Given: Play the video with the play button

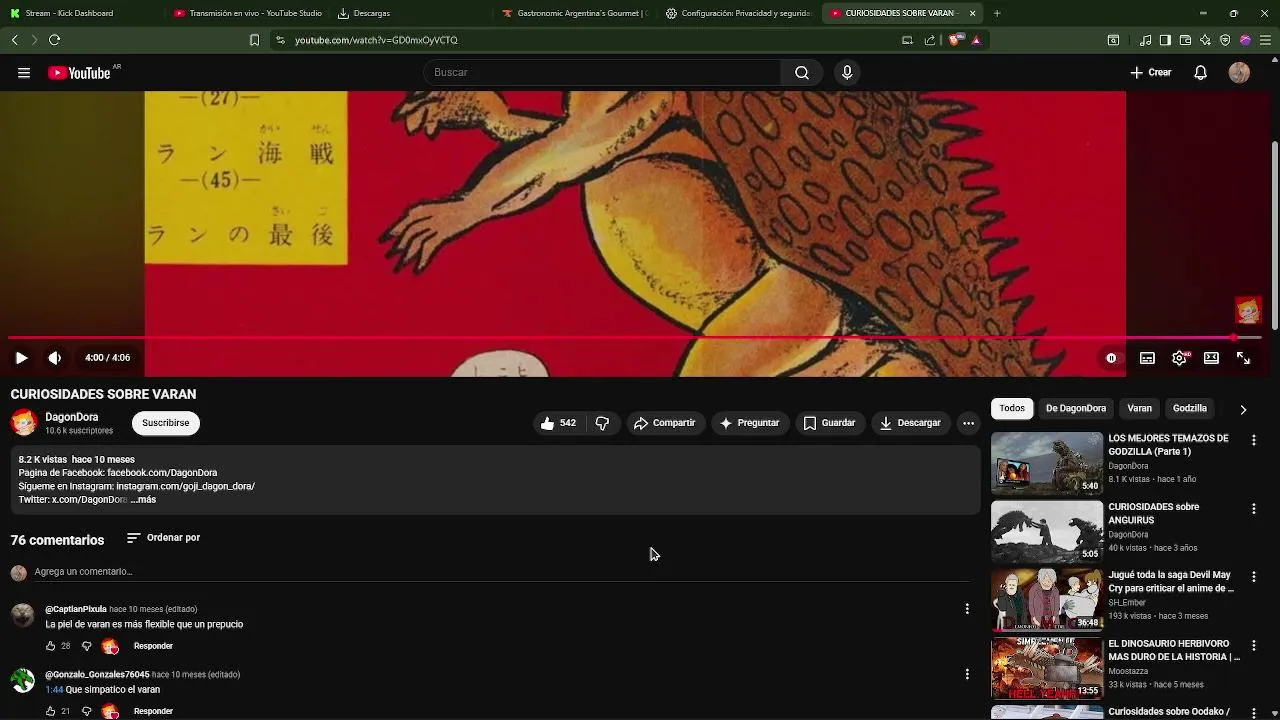Looking at the screenshot, I should click(21, 358).
